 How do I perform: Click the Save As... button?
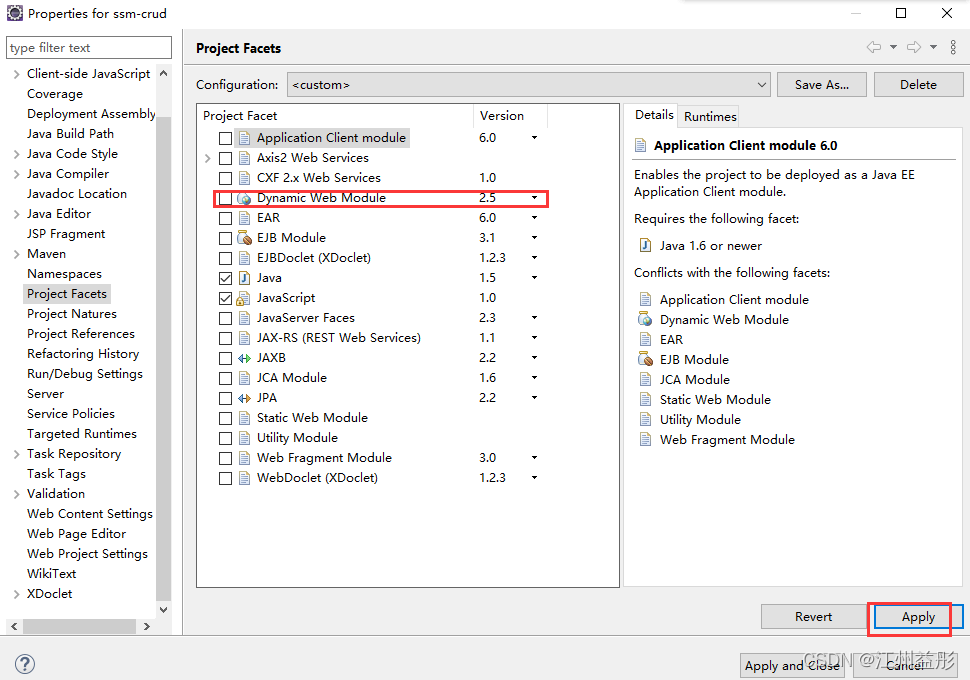pos(822,85)
